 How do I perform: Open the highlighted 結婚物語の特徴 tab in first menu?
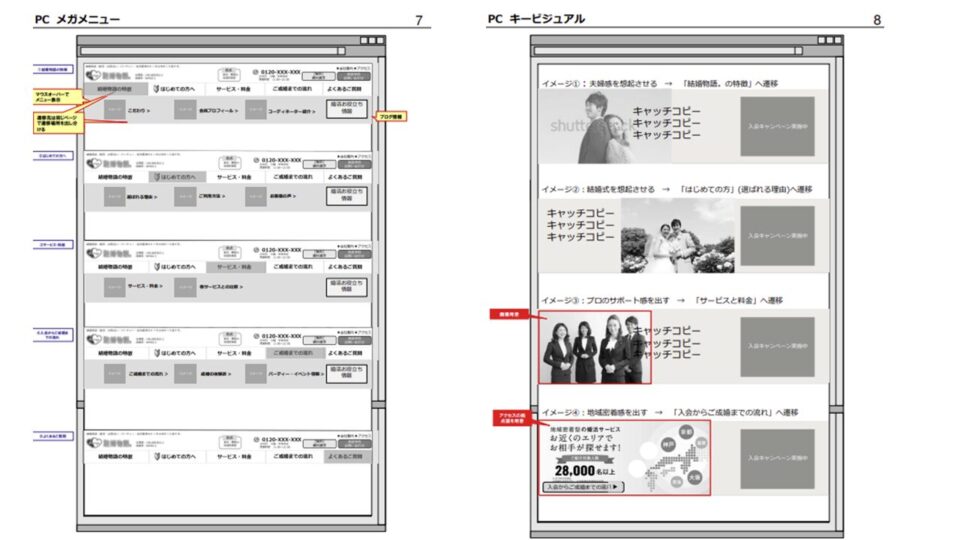(x=117, y=89)
